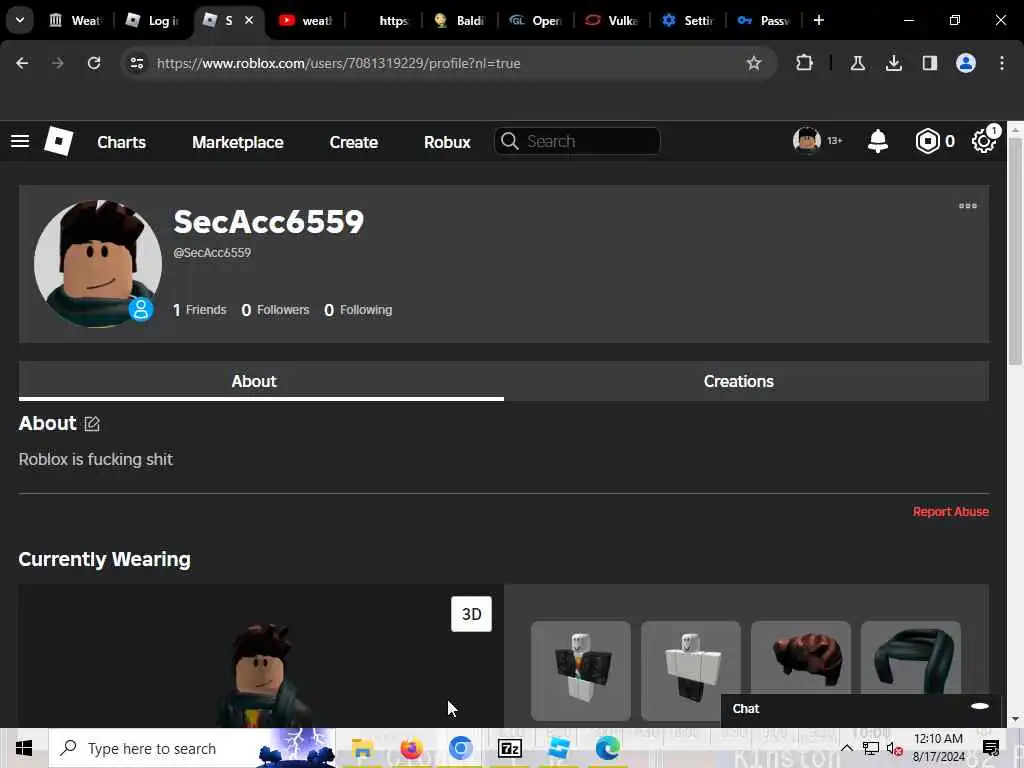Viewport: 1024px width, 768px height.
Task: View the 0 Followers list
Action: click(275, 310)
